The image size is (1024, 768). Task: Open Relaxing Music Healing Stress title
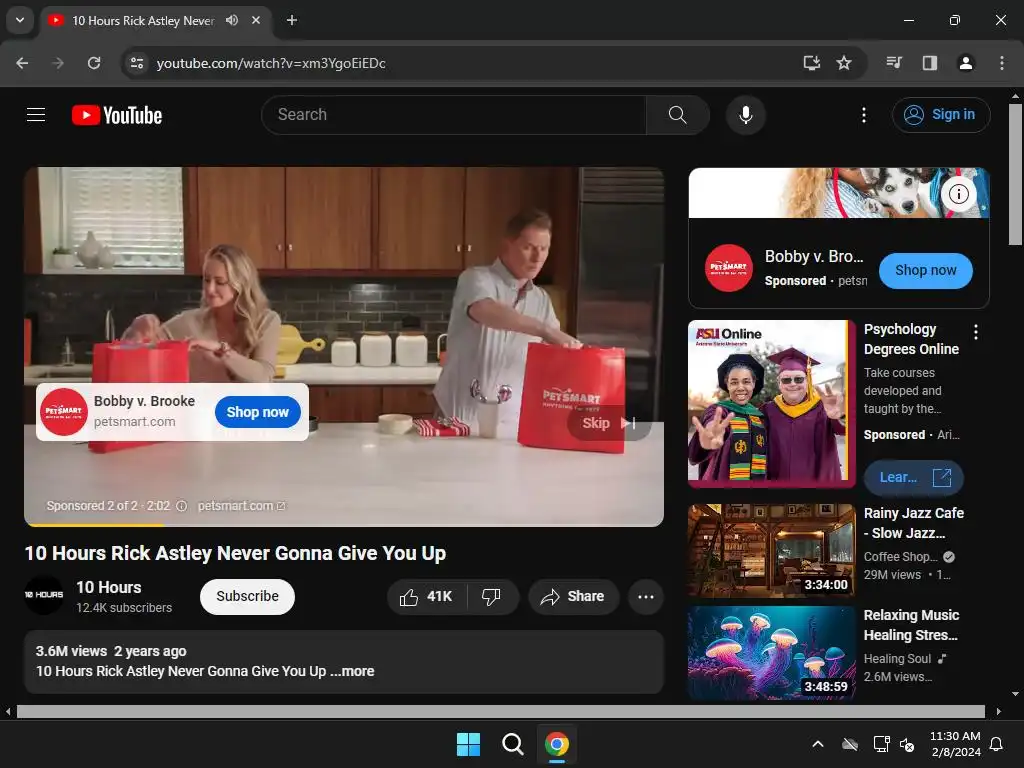click(x=911, y=625)
